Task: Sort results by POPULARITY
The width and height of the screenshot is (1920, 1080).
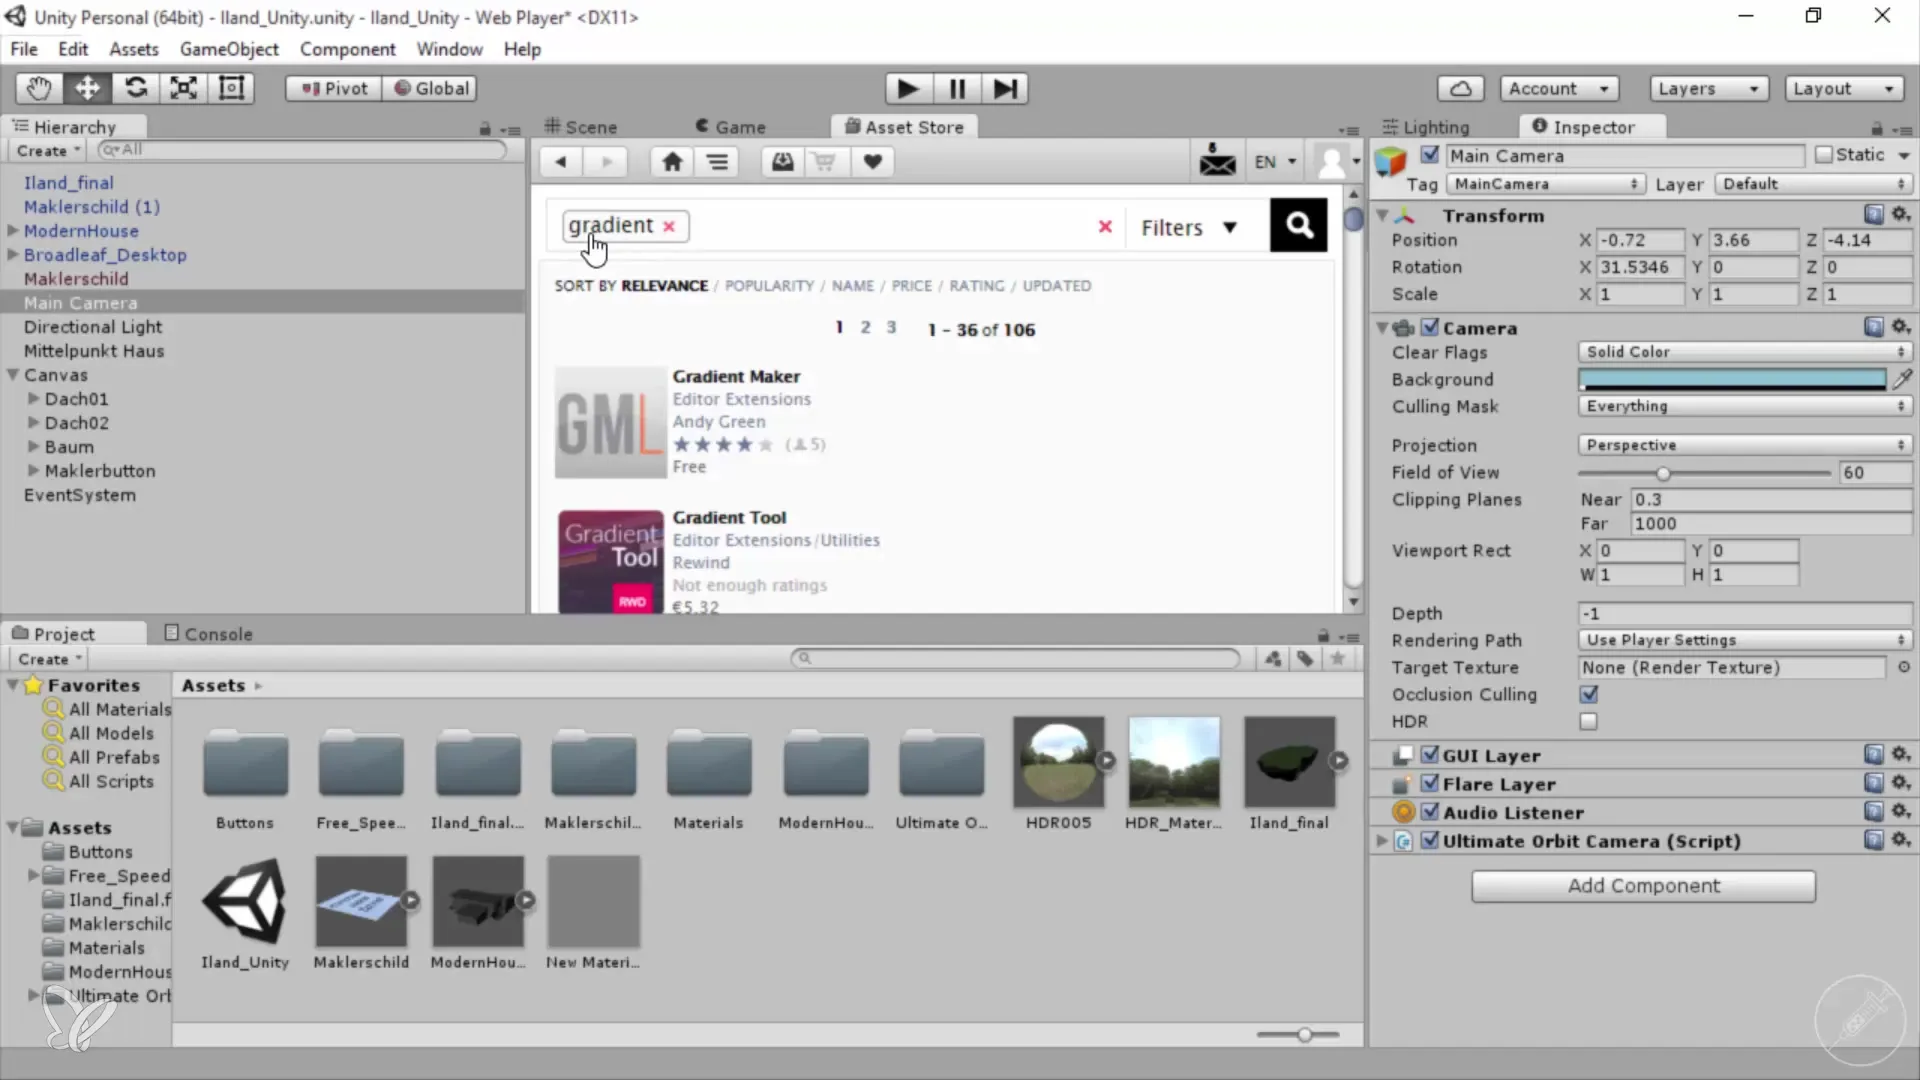Action: coord(769,286)
